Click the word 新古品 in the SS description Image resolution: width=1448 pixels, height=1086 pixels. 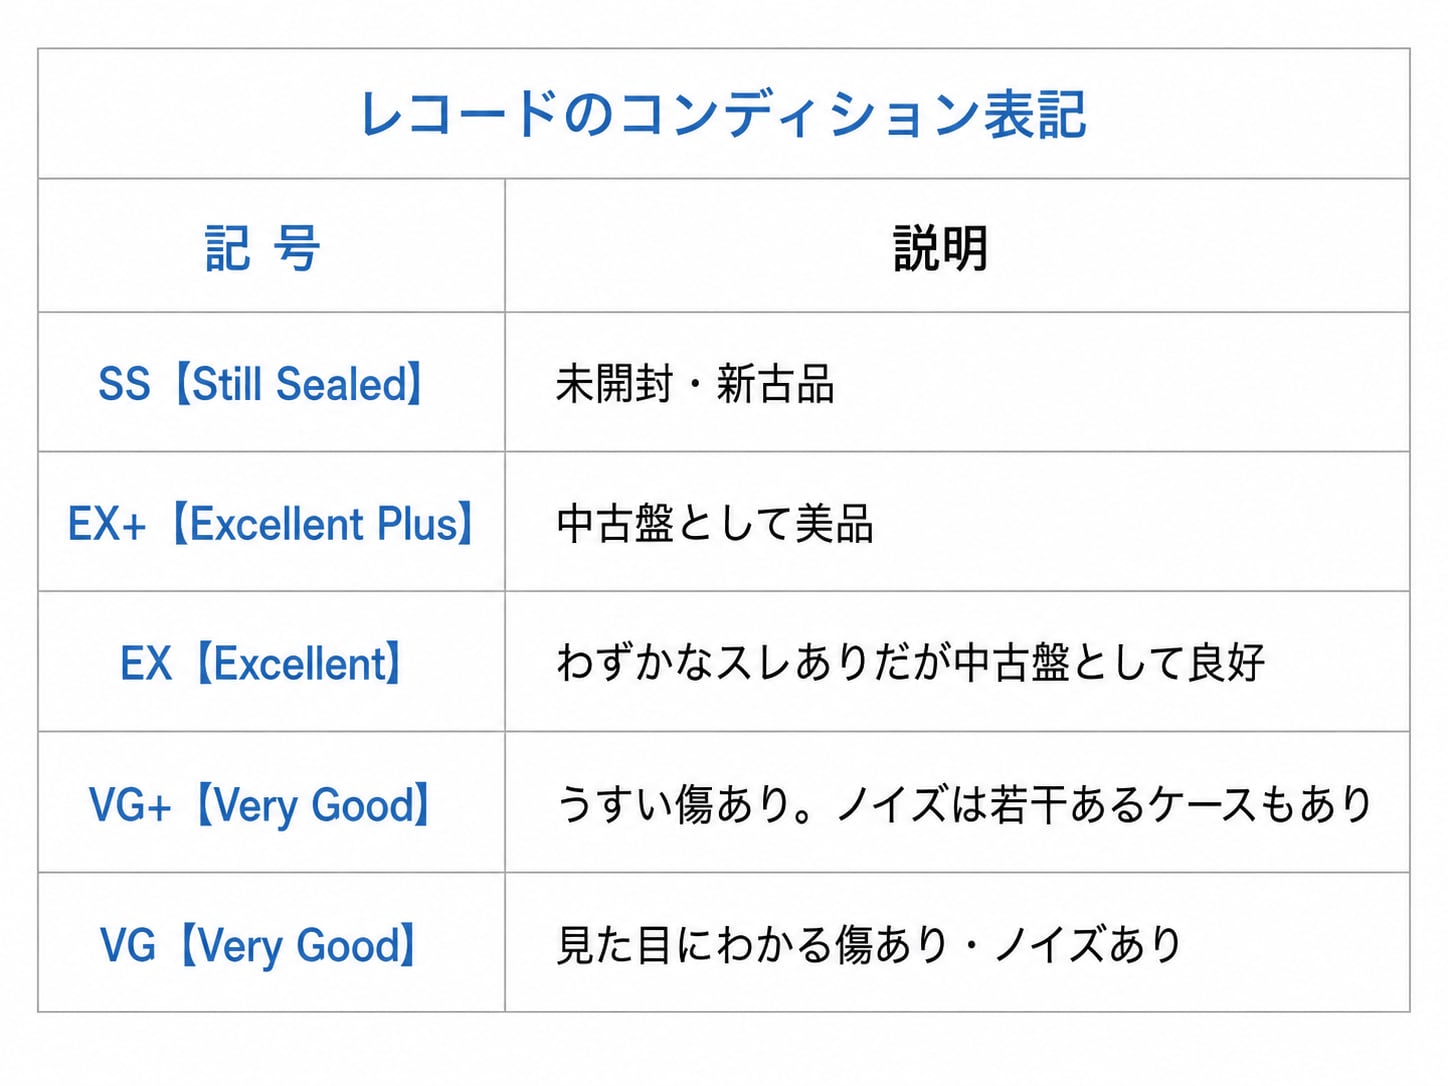coord(776,384)
